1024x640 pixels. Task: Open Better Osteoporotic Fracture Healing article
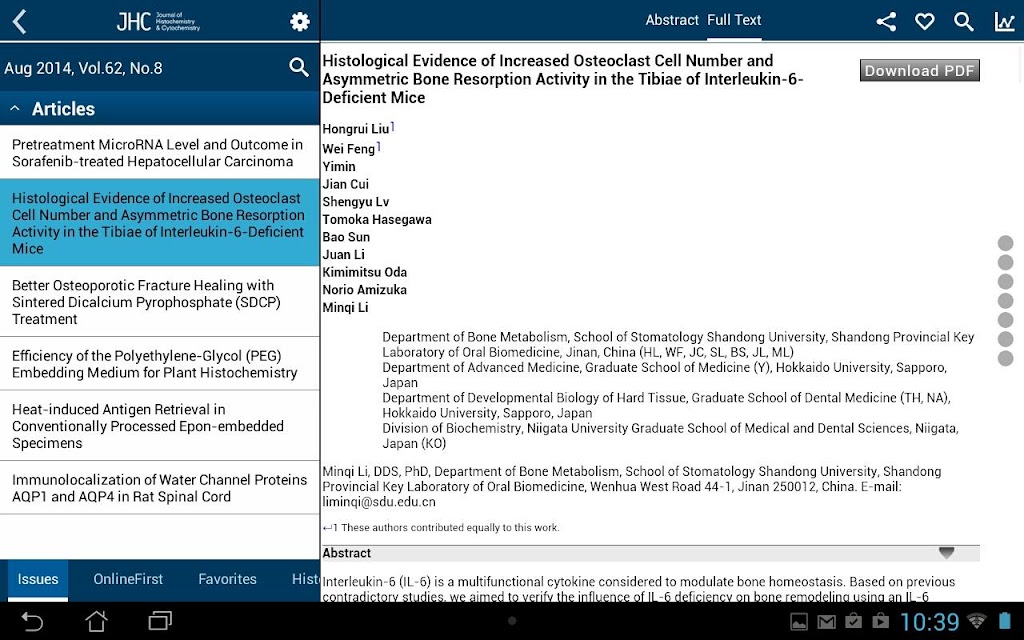pyautogui.click(x=159, y=302)
